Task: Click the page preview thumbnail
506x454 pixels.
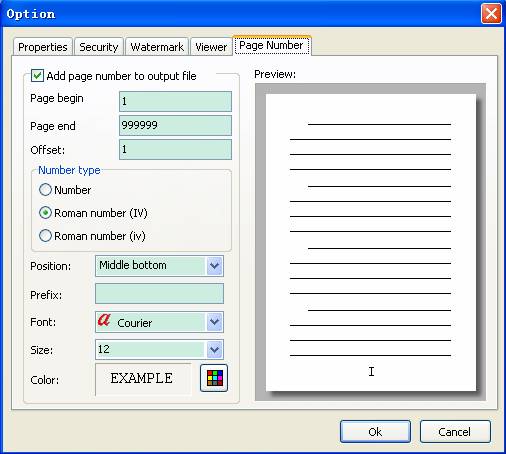Action: click(371, 242)
